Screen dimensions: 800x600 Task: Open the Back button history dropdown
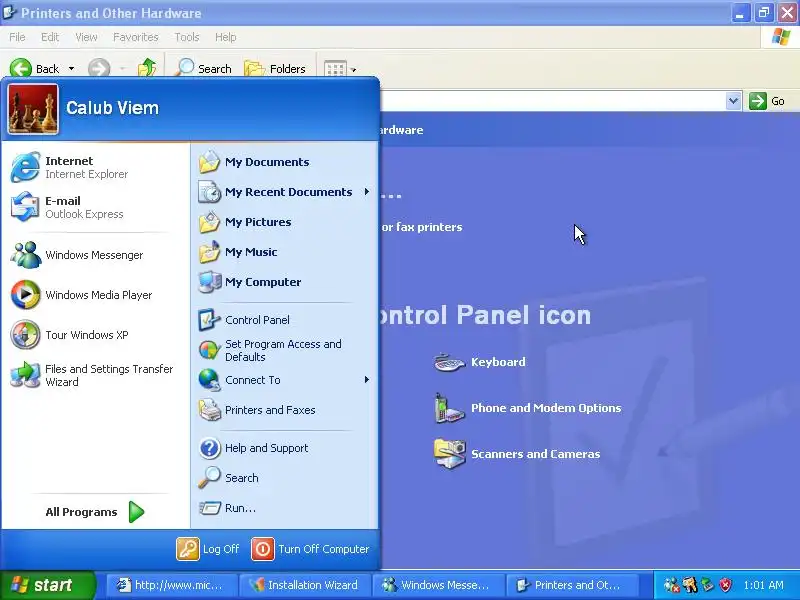coord(71,68)
